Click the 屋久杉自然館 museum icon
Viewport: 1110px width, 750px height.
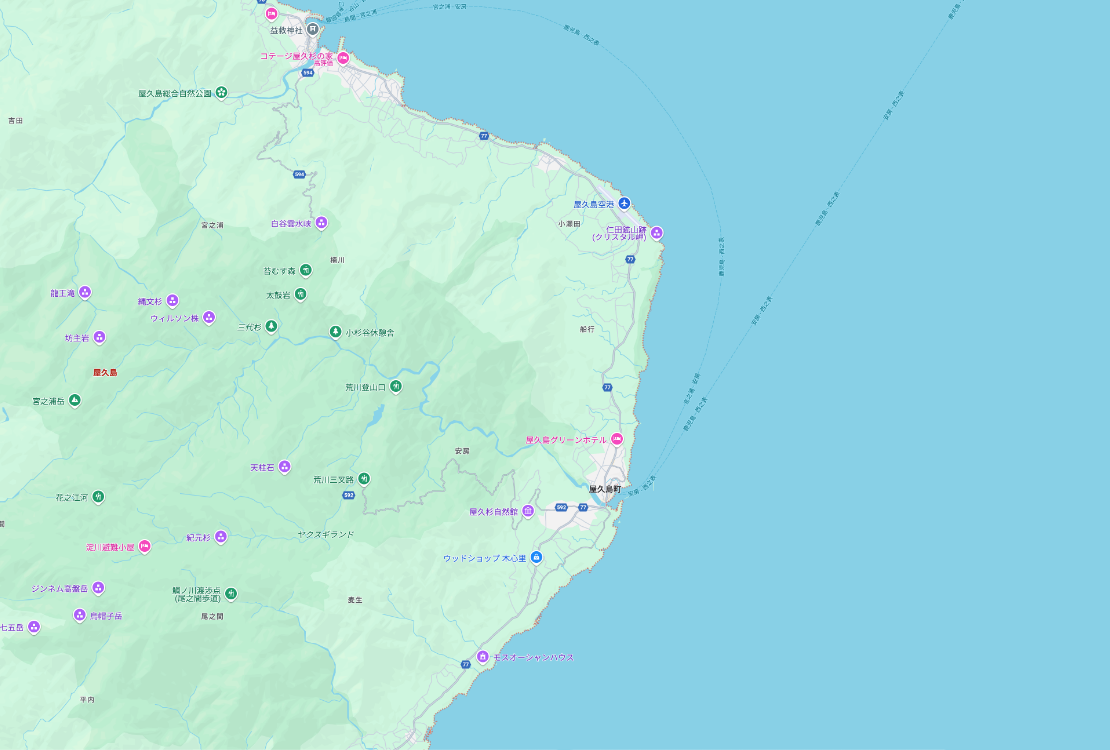click(x=528, y=512)
